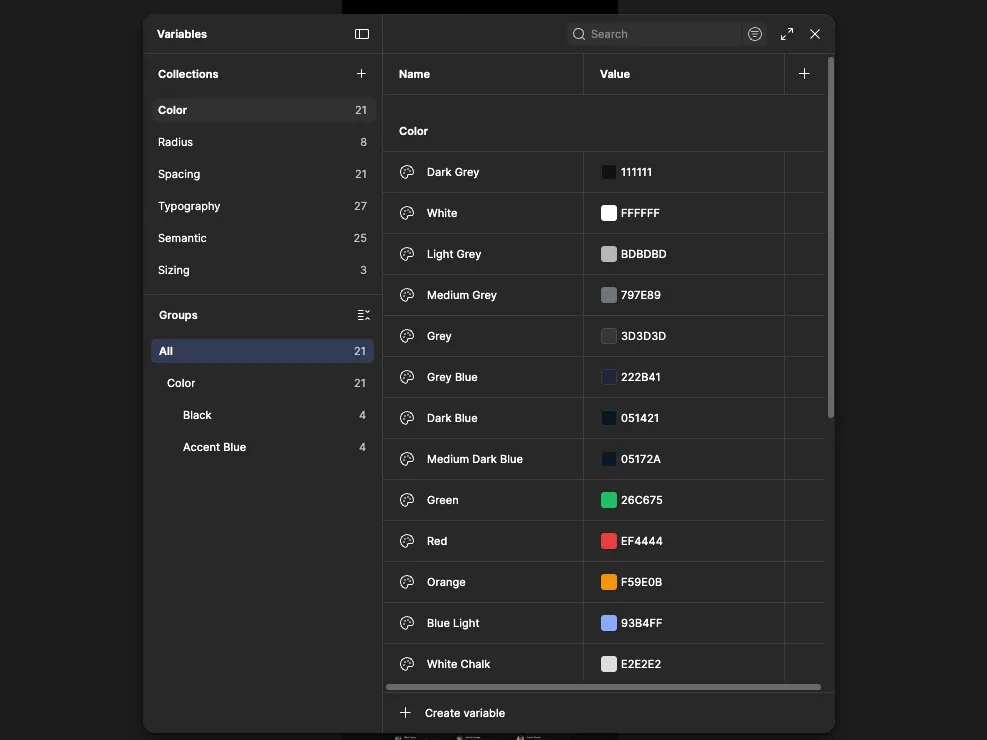
Task: Toggle the sidebar panel icon next to Variables
Action: [362, 34]
